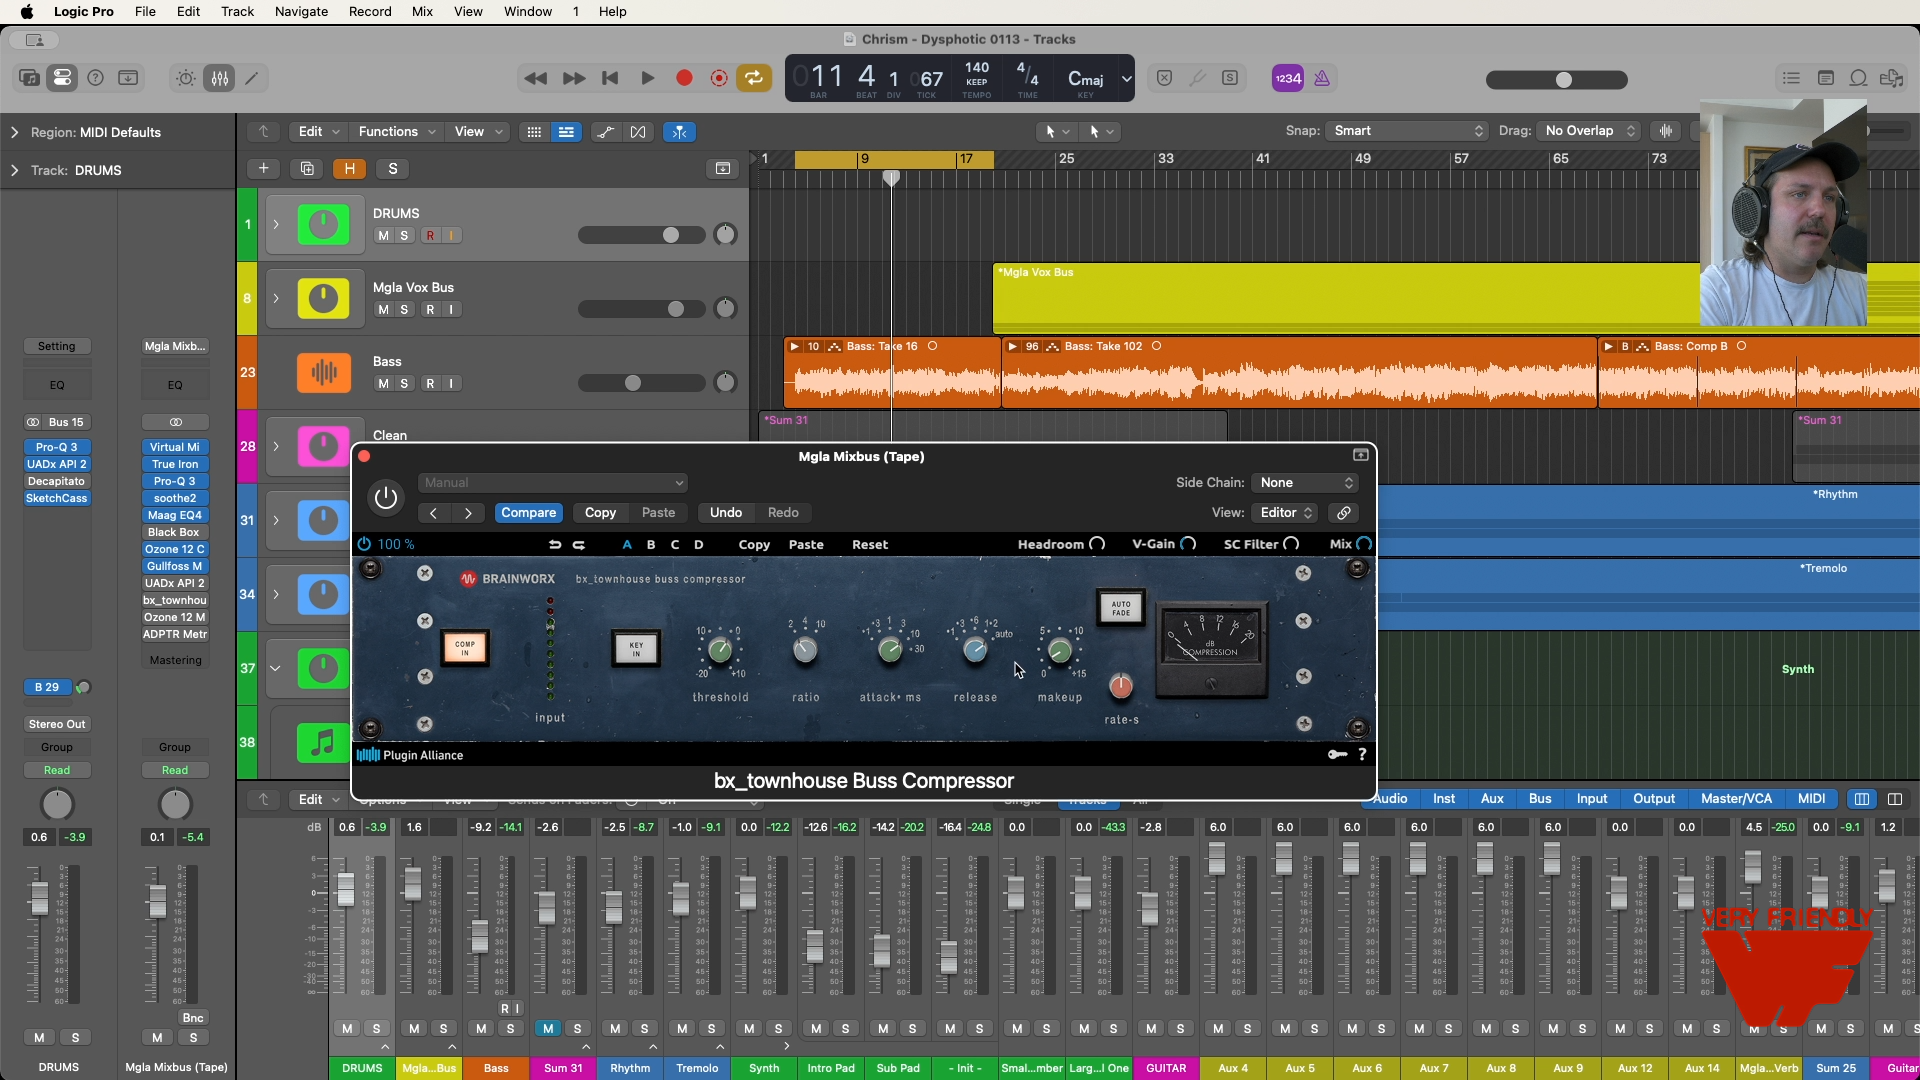Open the Mixer toolbar icon
Viewport: 1920px width, 1080px height.
pos(220,78)
